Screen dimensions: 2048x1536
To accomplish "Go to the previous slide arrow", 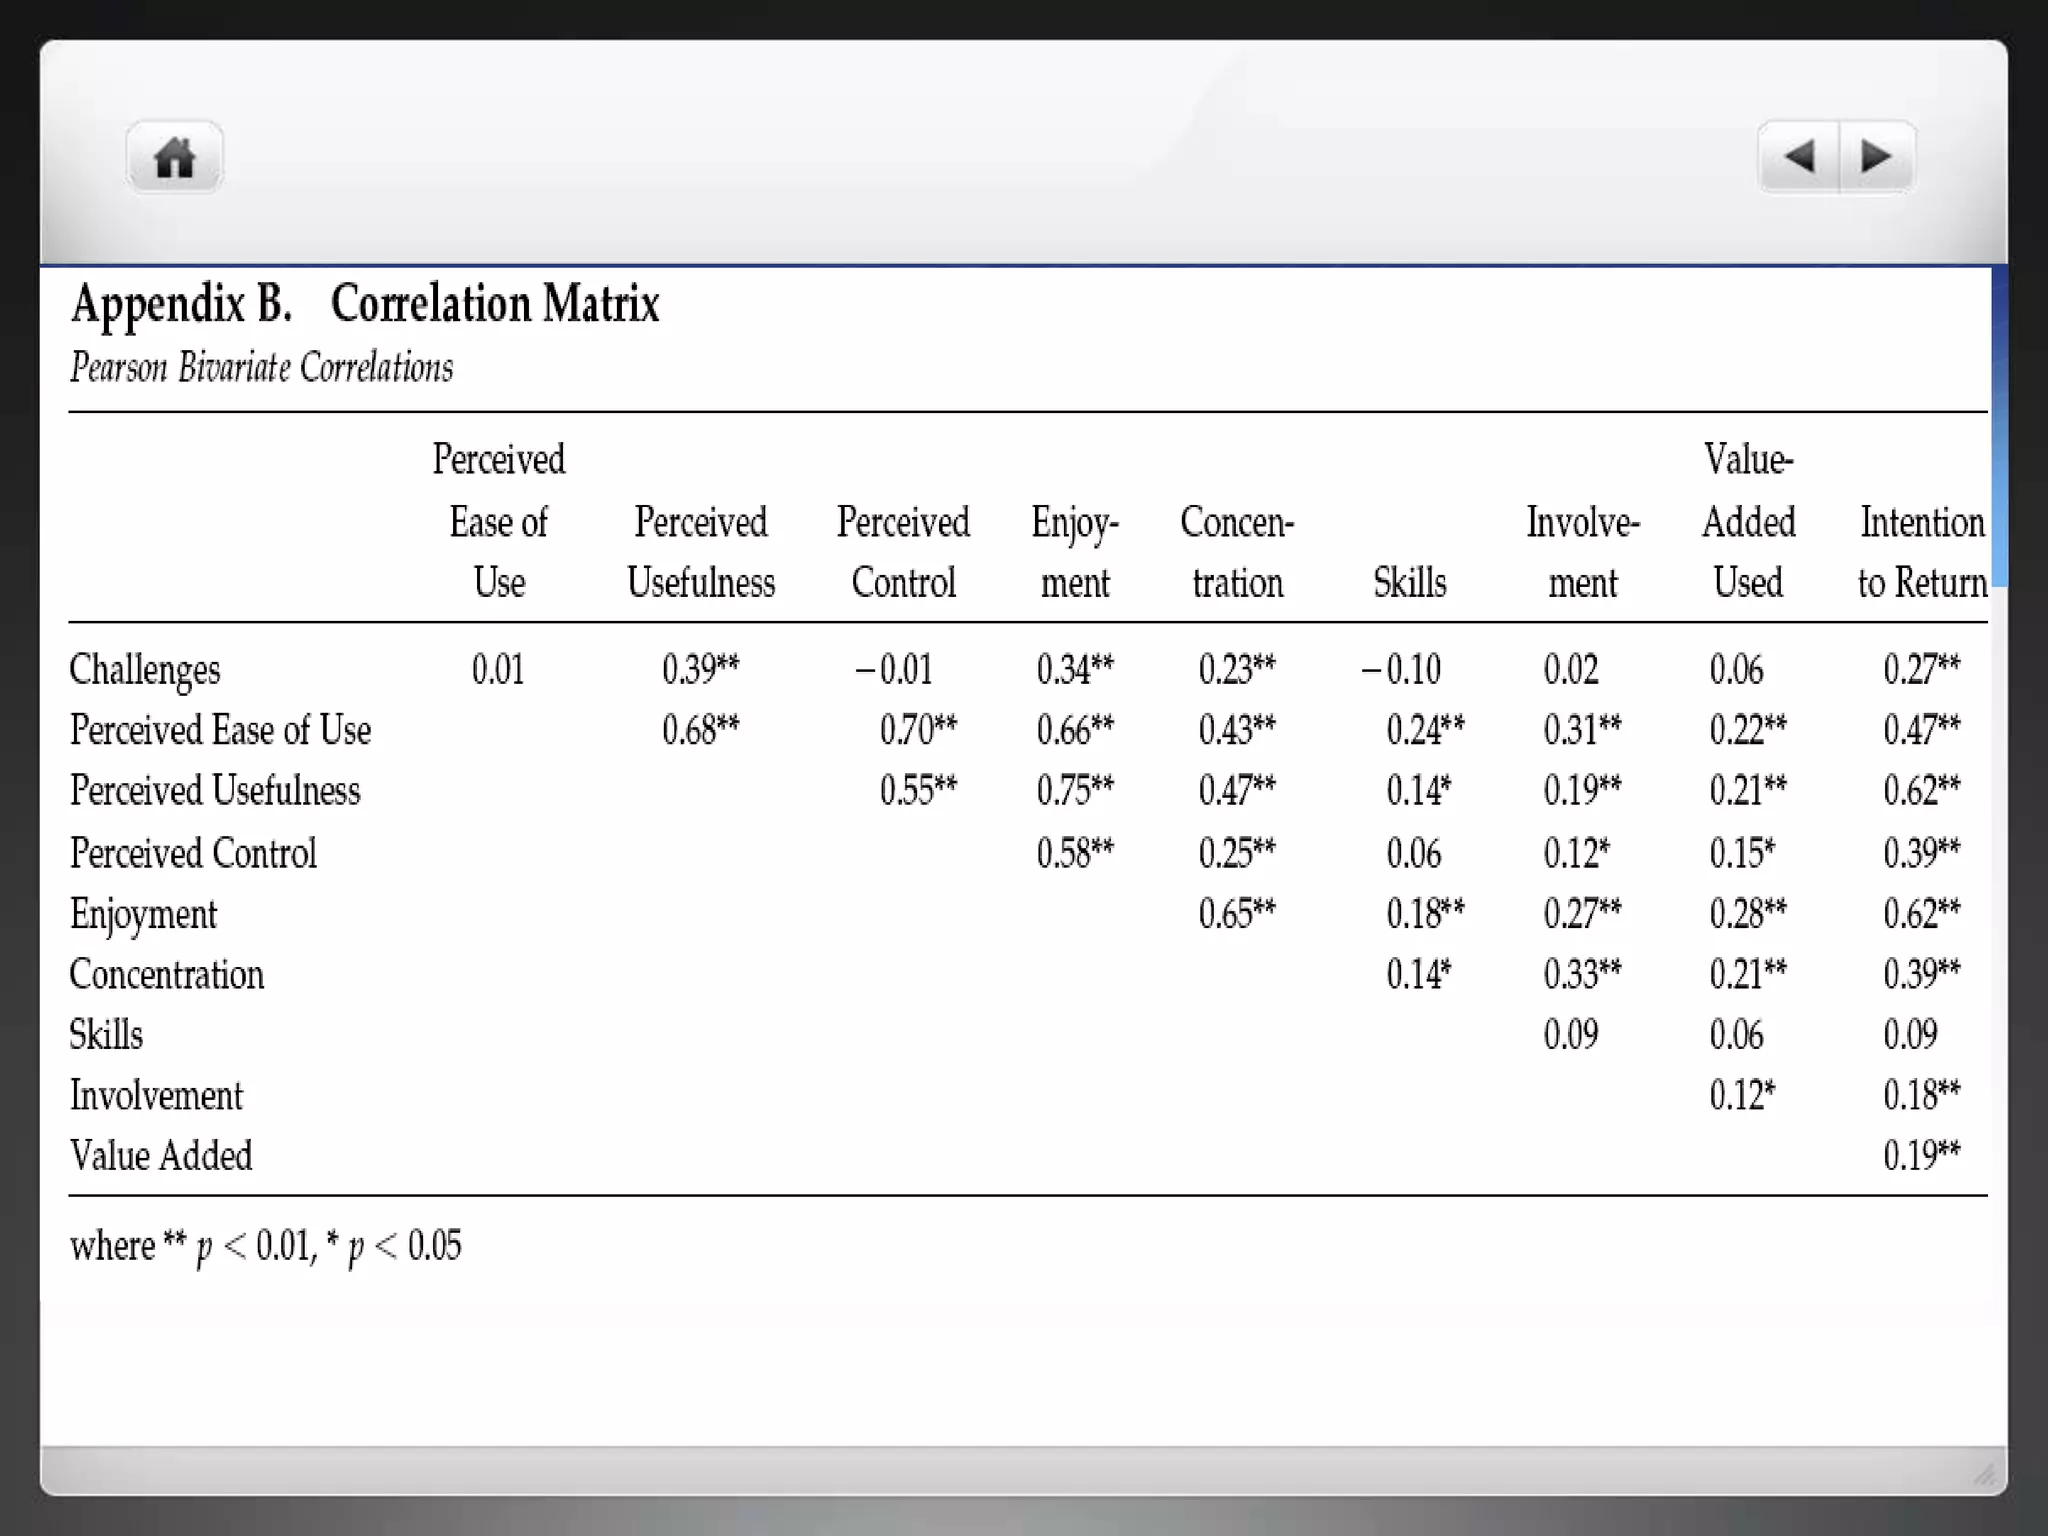I will [1799, 157].
